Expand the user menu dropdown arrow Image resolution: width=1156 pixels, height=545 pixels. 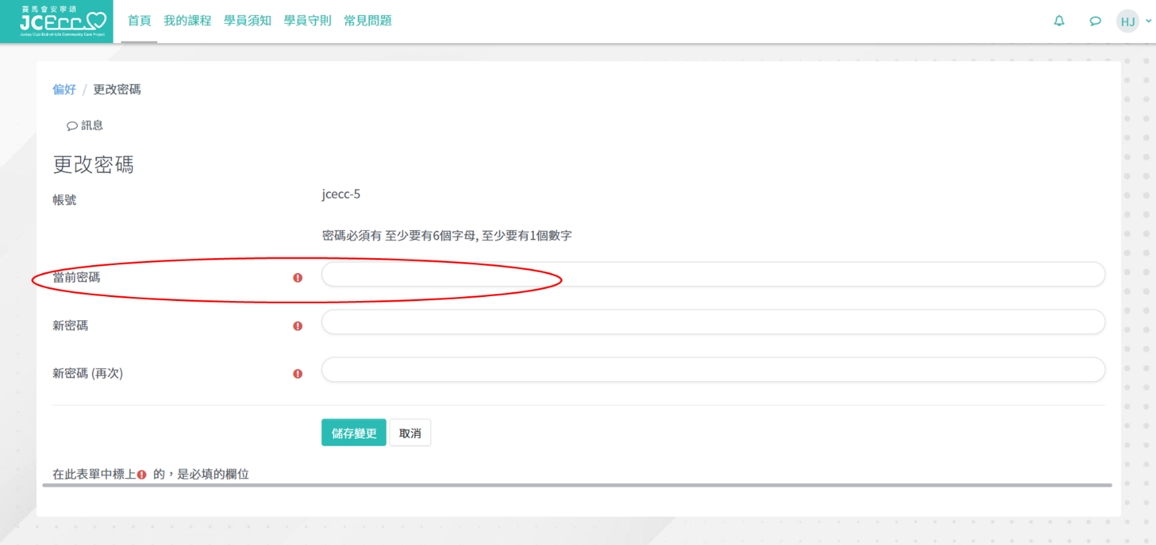point(1148,21)
